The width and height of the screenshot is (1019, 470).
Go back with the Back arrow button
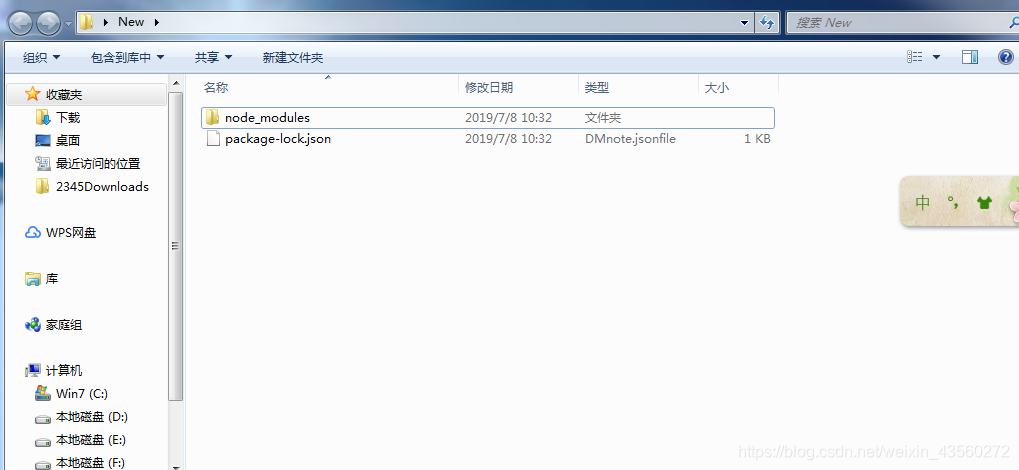[x=20, y=23]
